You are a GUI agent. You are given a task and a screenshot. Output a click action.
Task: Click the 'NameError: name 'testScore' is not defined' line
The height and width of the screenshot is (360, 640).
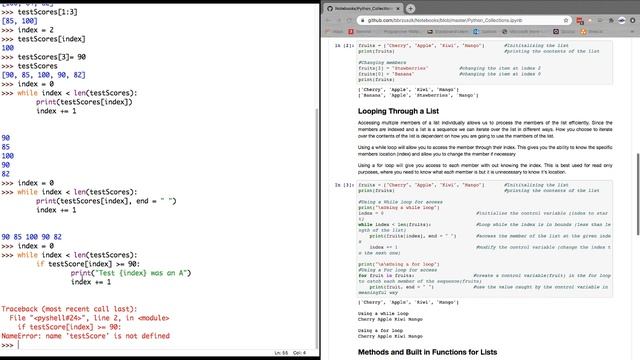pyautogui.click(x=85, y=336)
